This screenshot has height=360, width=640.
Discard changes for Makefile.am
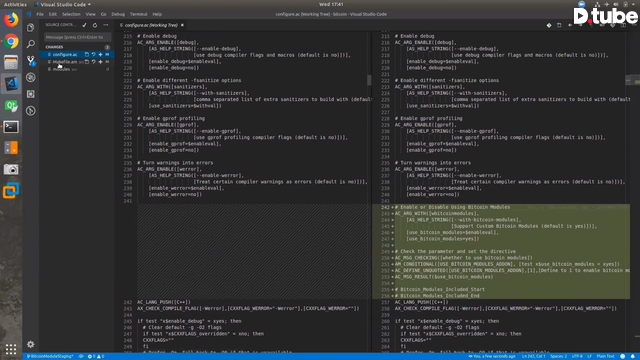[x=93, y=62]
